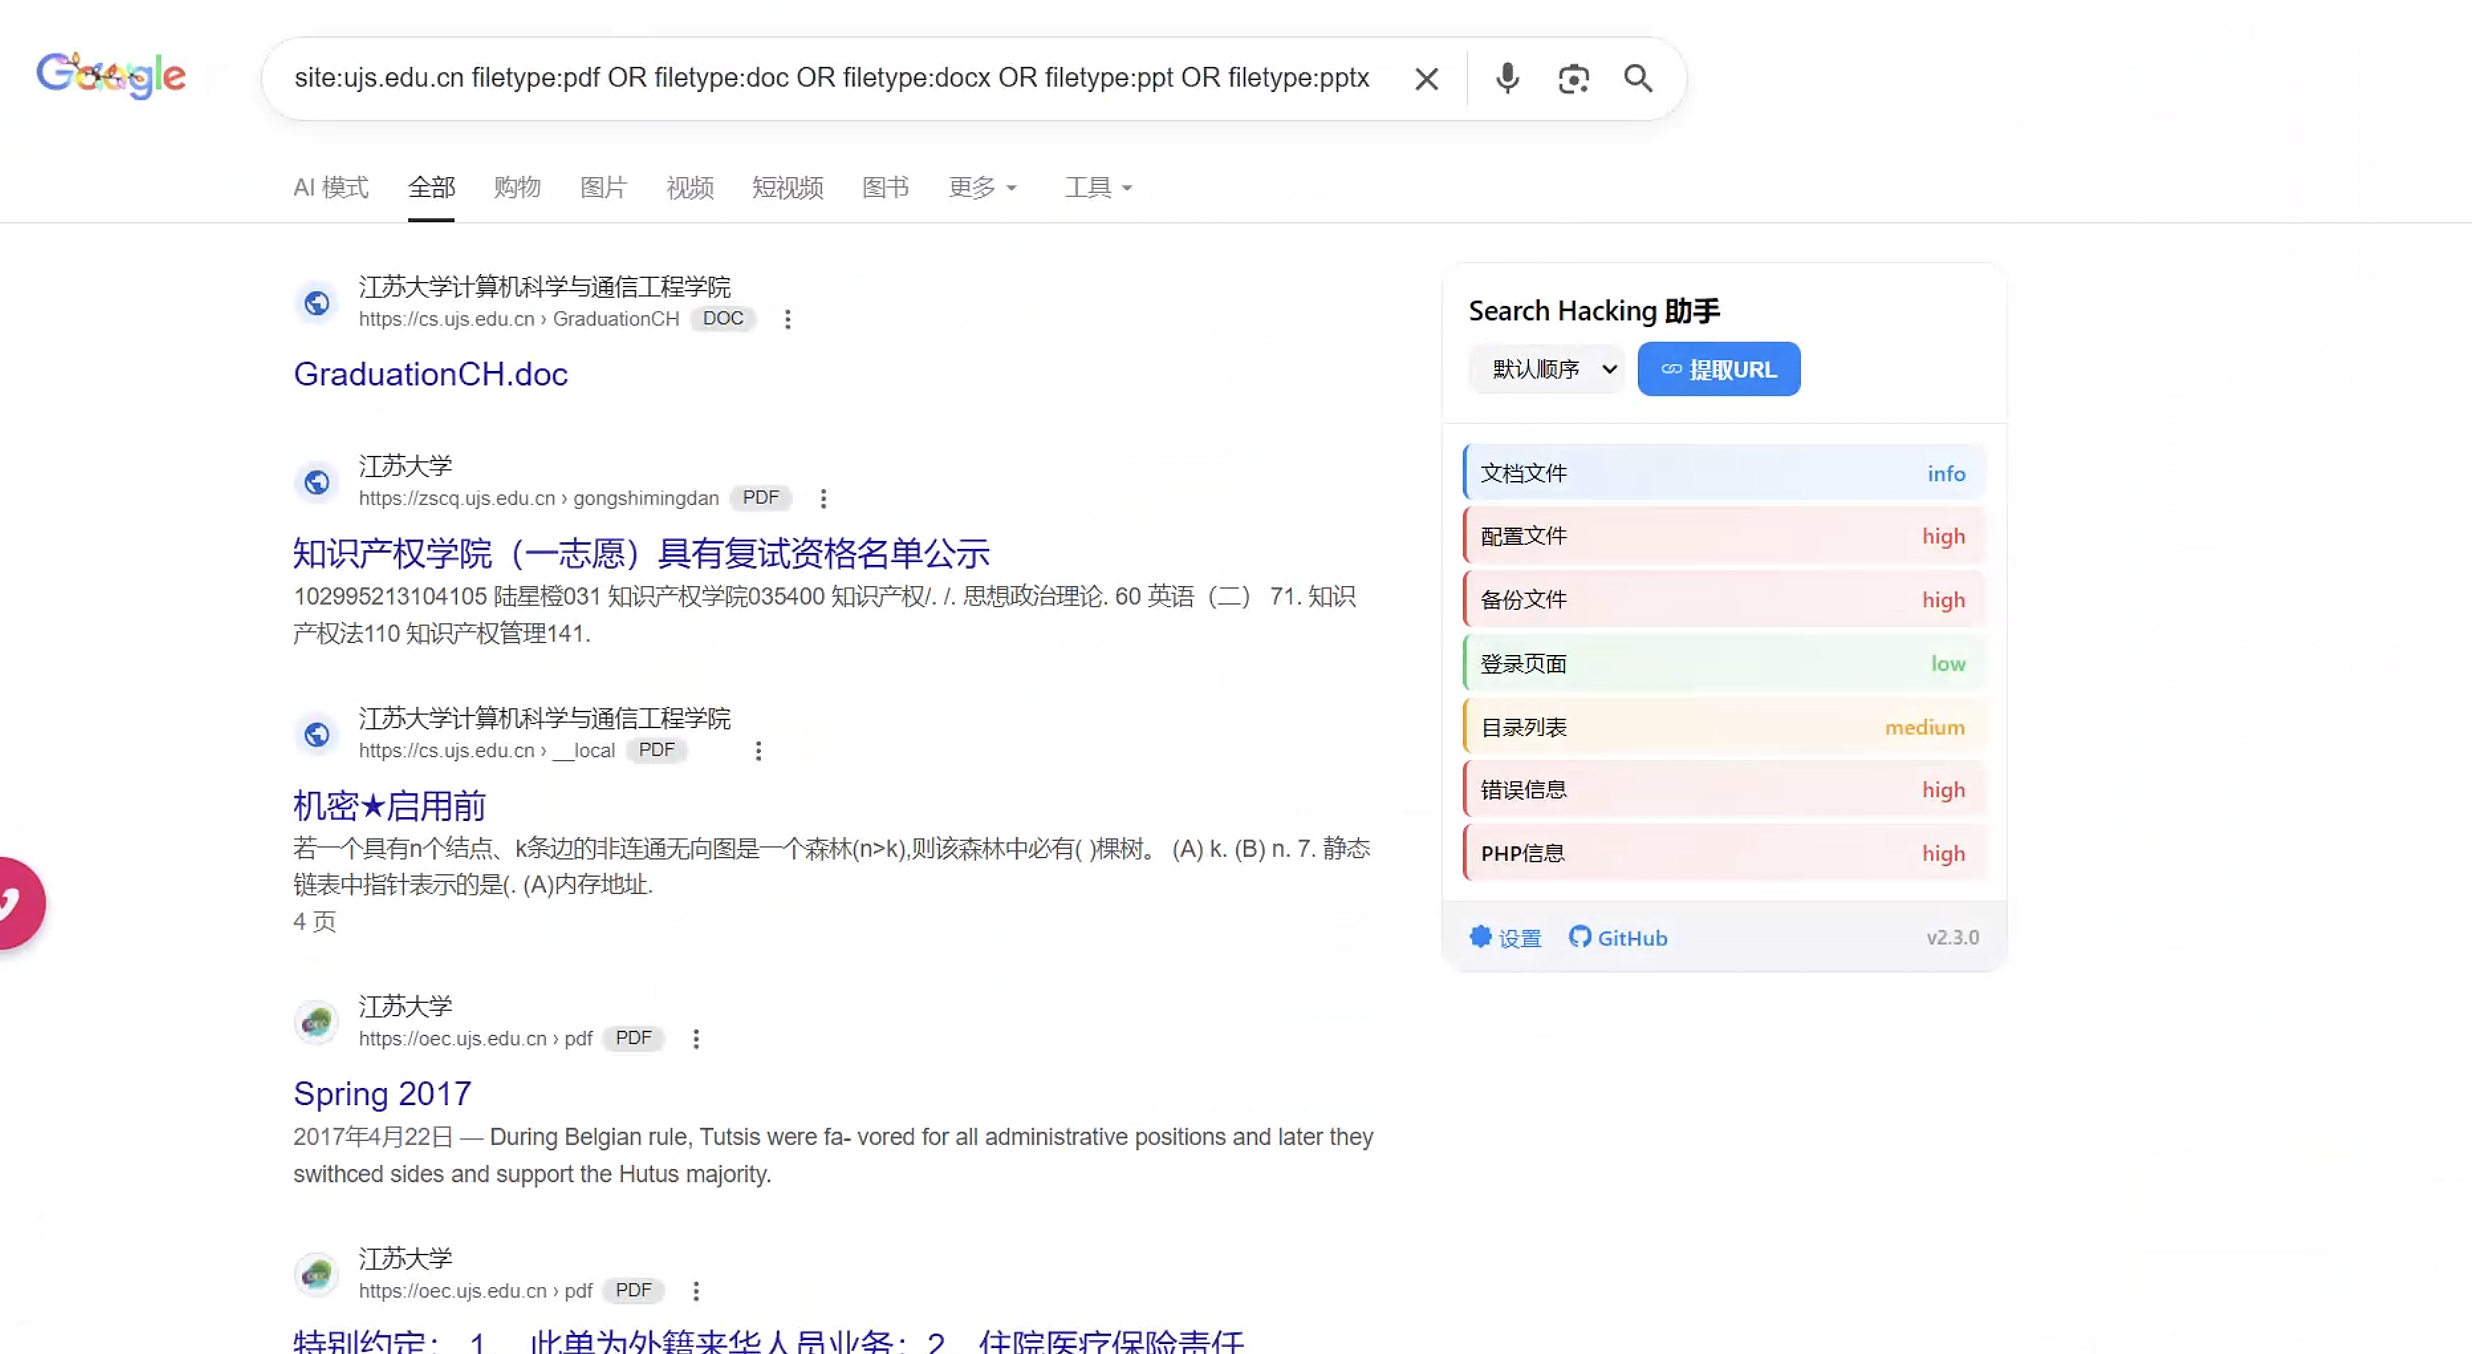The height and width of the screenshot is (1354, 2472).
Task: Open three-dot menu for Spring 2017 result
Action: tap(696, 1039)
